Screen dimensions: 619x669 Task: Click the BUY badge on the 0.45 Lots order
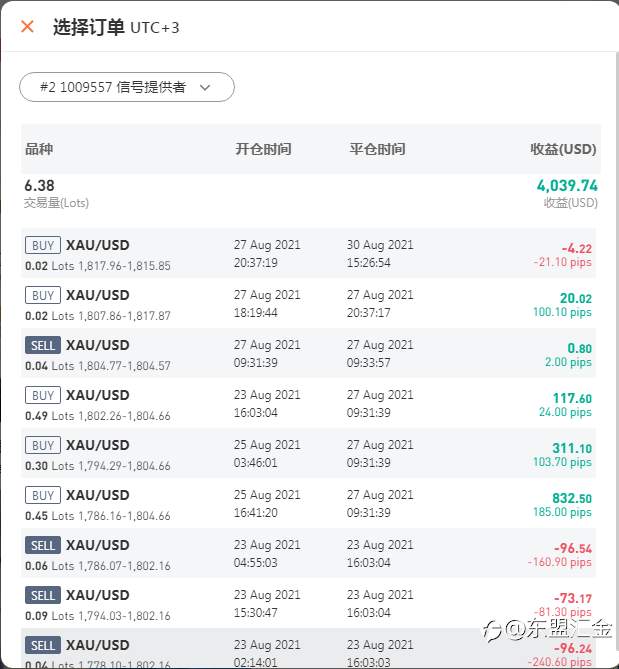pyautogui.click(x=43, y=495)
